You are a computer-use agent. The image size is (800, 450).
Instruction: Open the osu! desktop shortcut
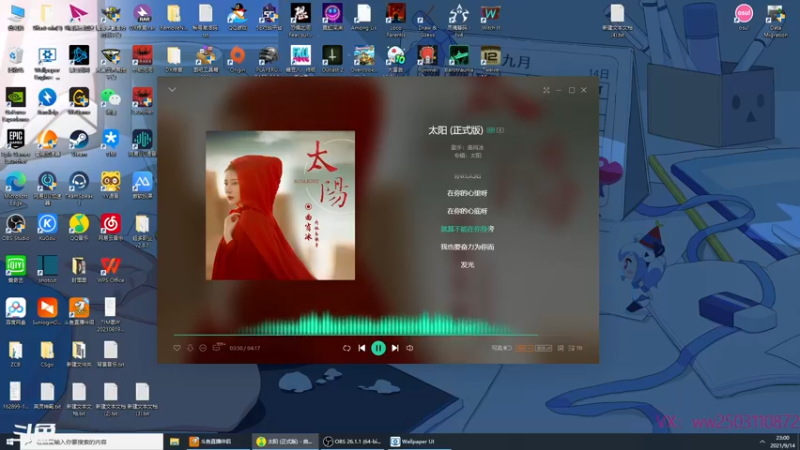pyautogui.click(x=743, y=17)
